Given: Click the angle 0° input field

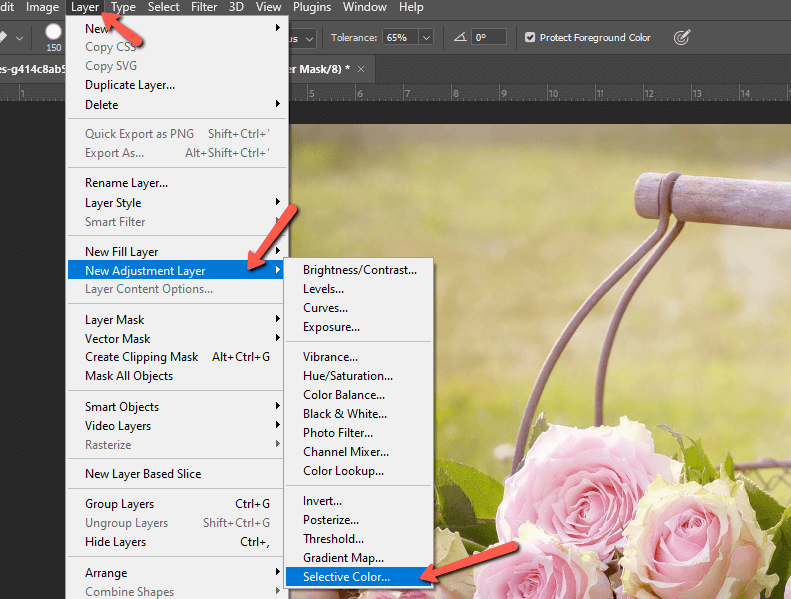Looking at the screenshot, I should click(x=489, y=37).
